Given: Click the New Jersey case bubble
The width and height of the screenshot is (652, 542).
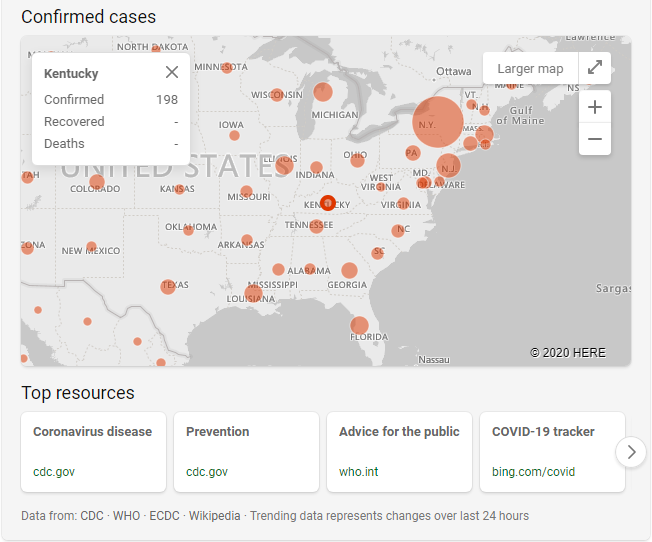Looking at the screenshot, I should click(448, 166).
